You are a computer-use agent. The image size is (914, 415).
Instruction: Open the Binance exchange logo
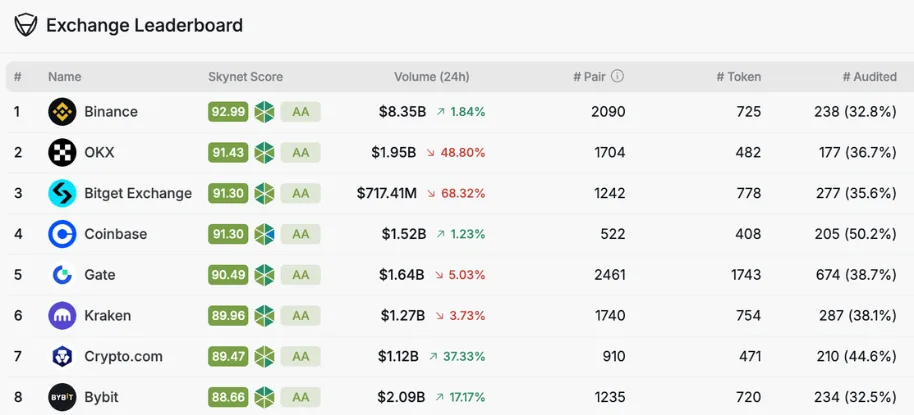[x=62, y=112]
